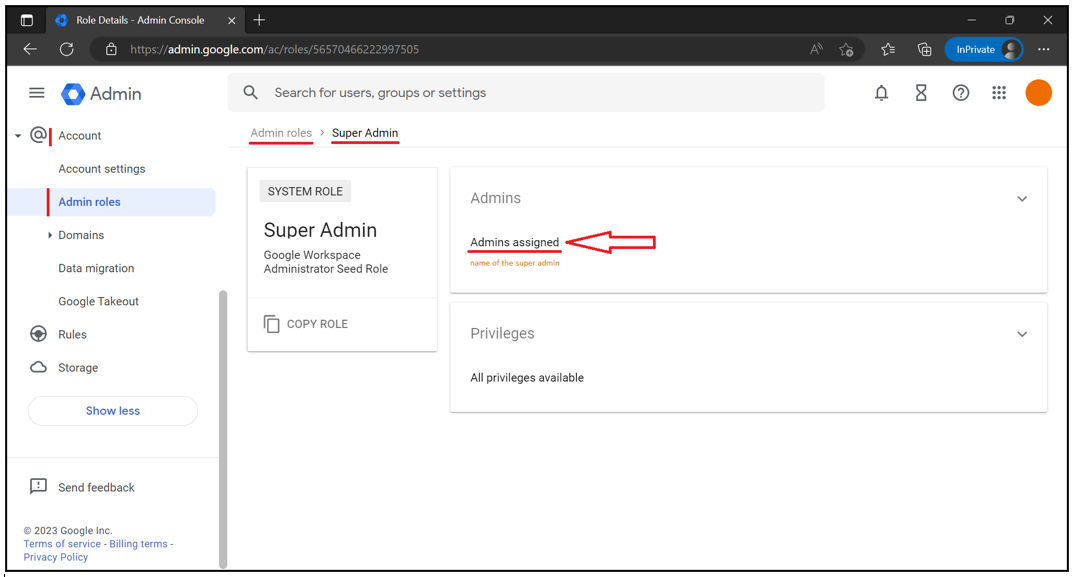Reload the page
This screenshot has height=577, width=1076.
tap(67, 49)
